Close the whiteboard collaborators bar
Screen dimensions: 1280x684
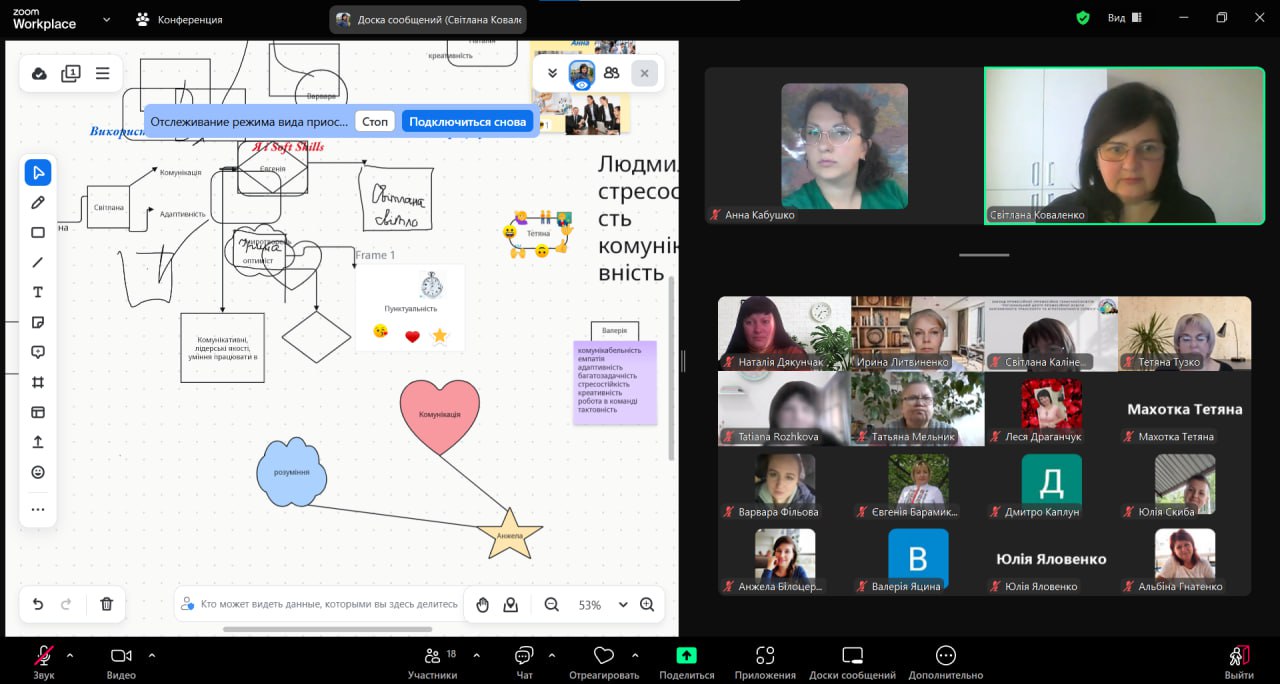tap(645, 73)
